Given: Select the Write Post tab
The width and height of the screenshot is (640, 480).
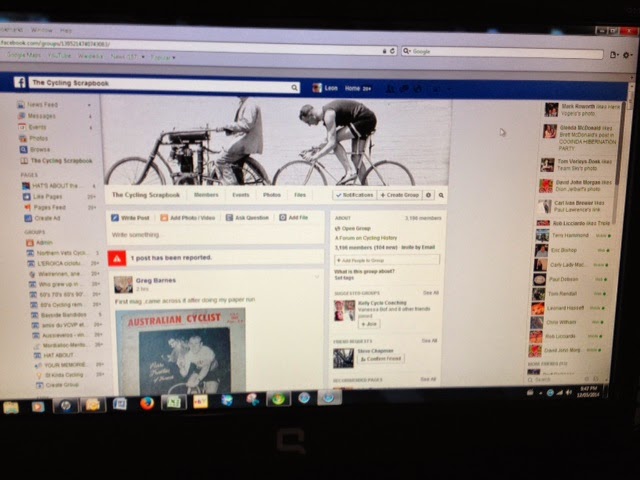Looking at the screenshot, I should pos(131,218).
